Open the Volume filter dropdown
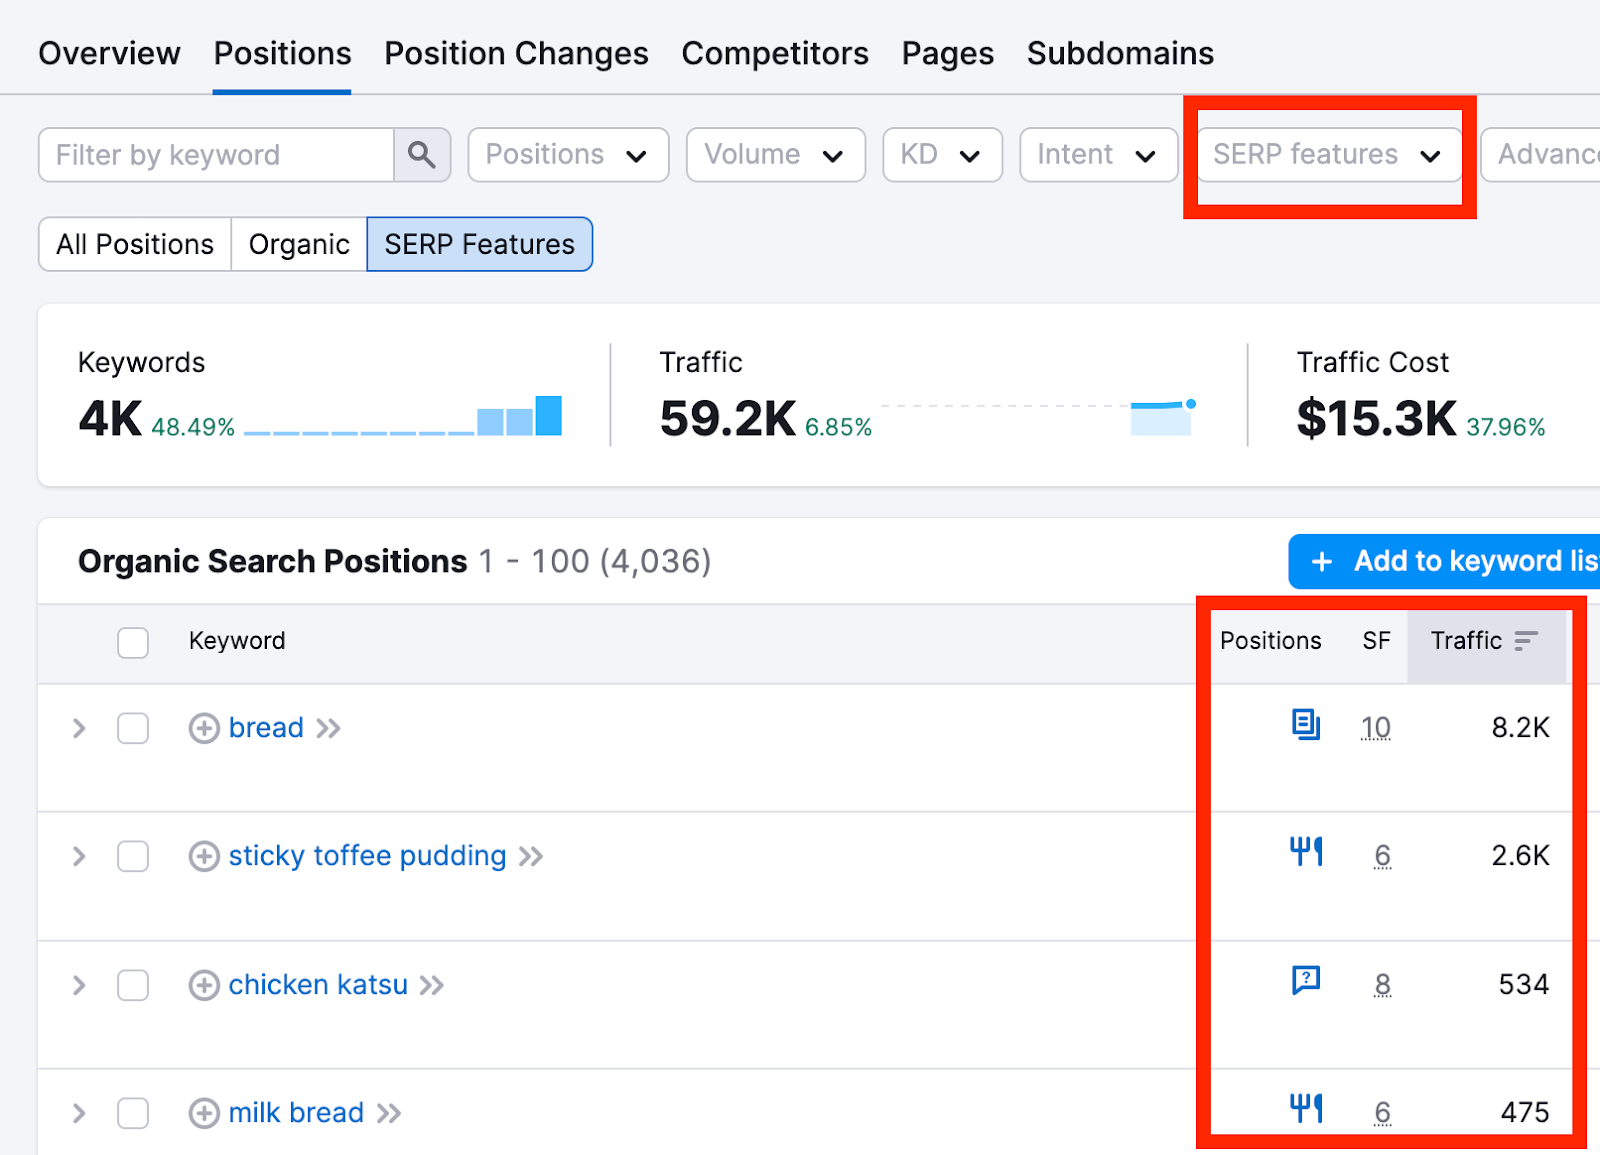 (x=775, y=155)
